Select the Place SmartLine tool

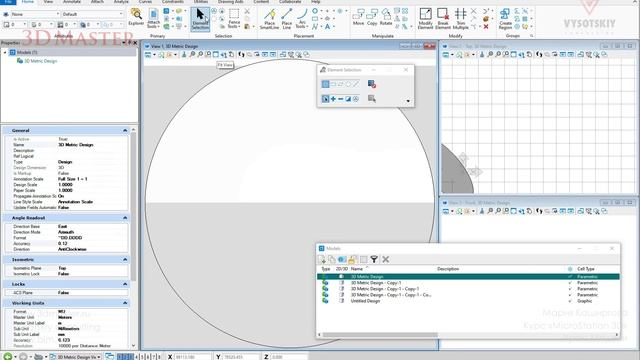[x=269, y=19]
